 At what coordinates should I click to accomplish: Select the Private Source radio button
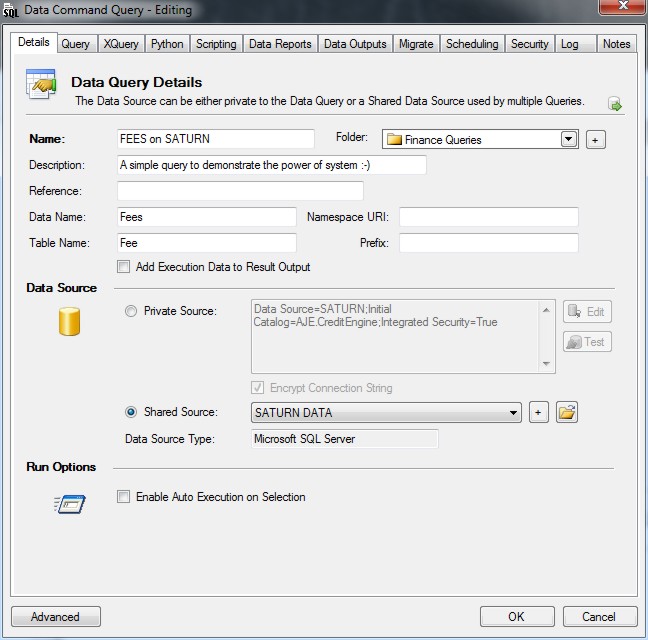131,311
